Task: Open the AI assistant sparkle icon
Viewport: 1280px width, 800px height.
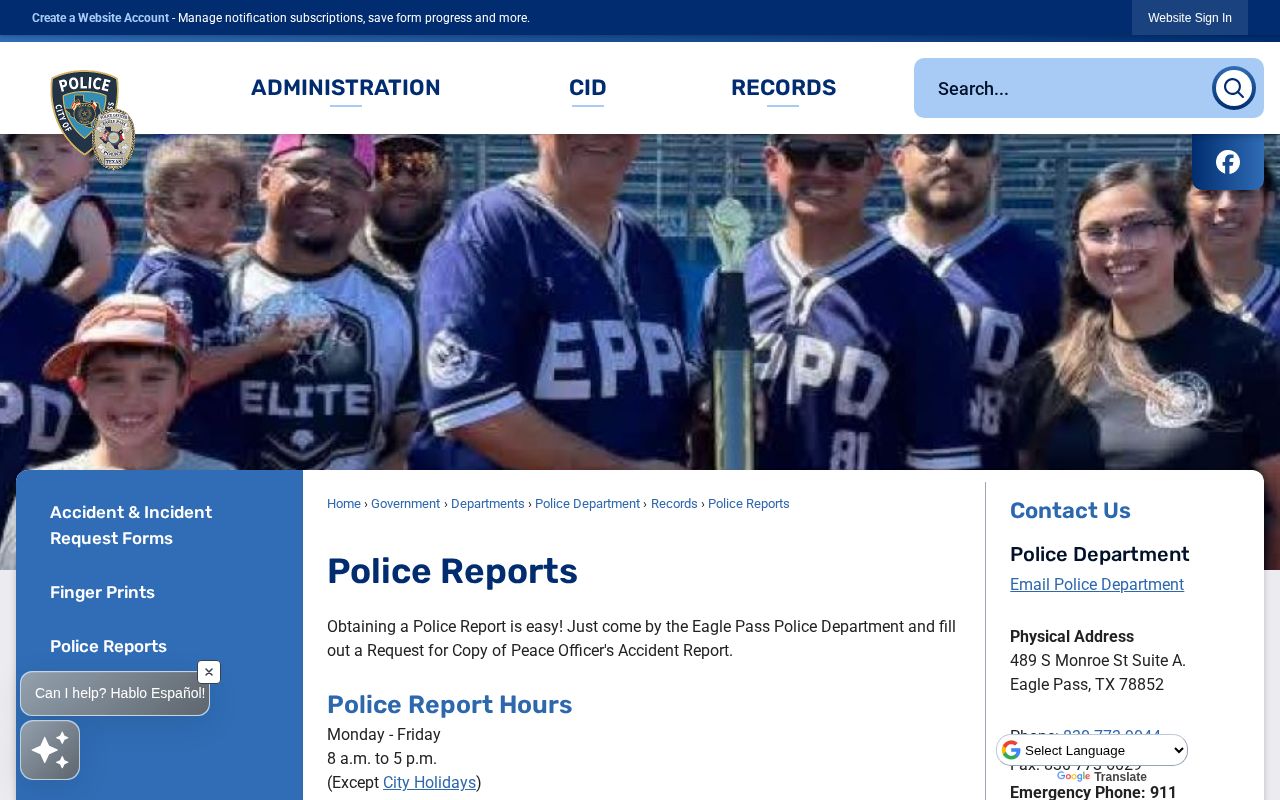Action: pyautogui.click(x=50, y=750)
